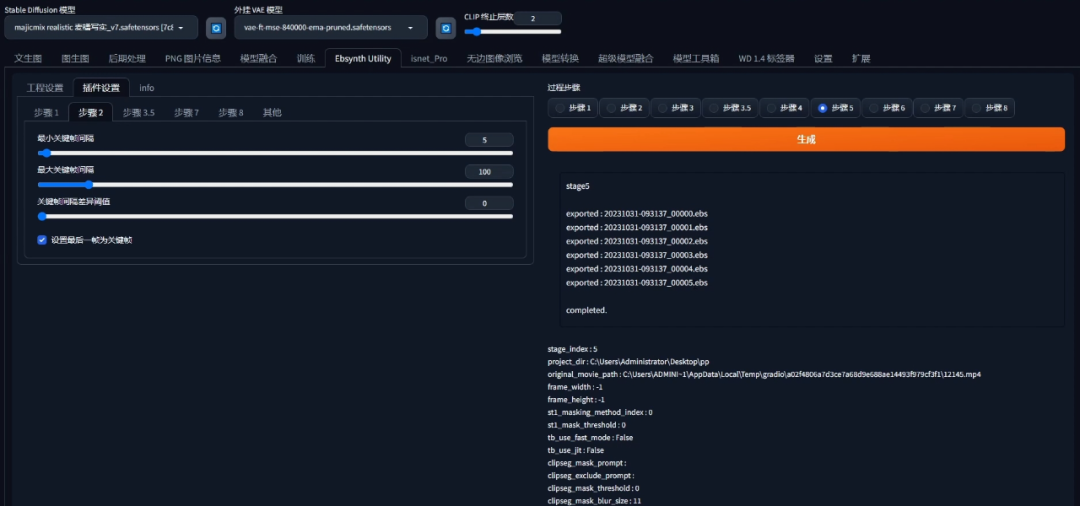This screenshot has width=1080, height=506.
Task: Click the project_dir path line
Action: coord(628,361)
